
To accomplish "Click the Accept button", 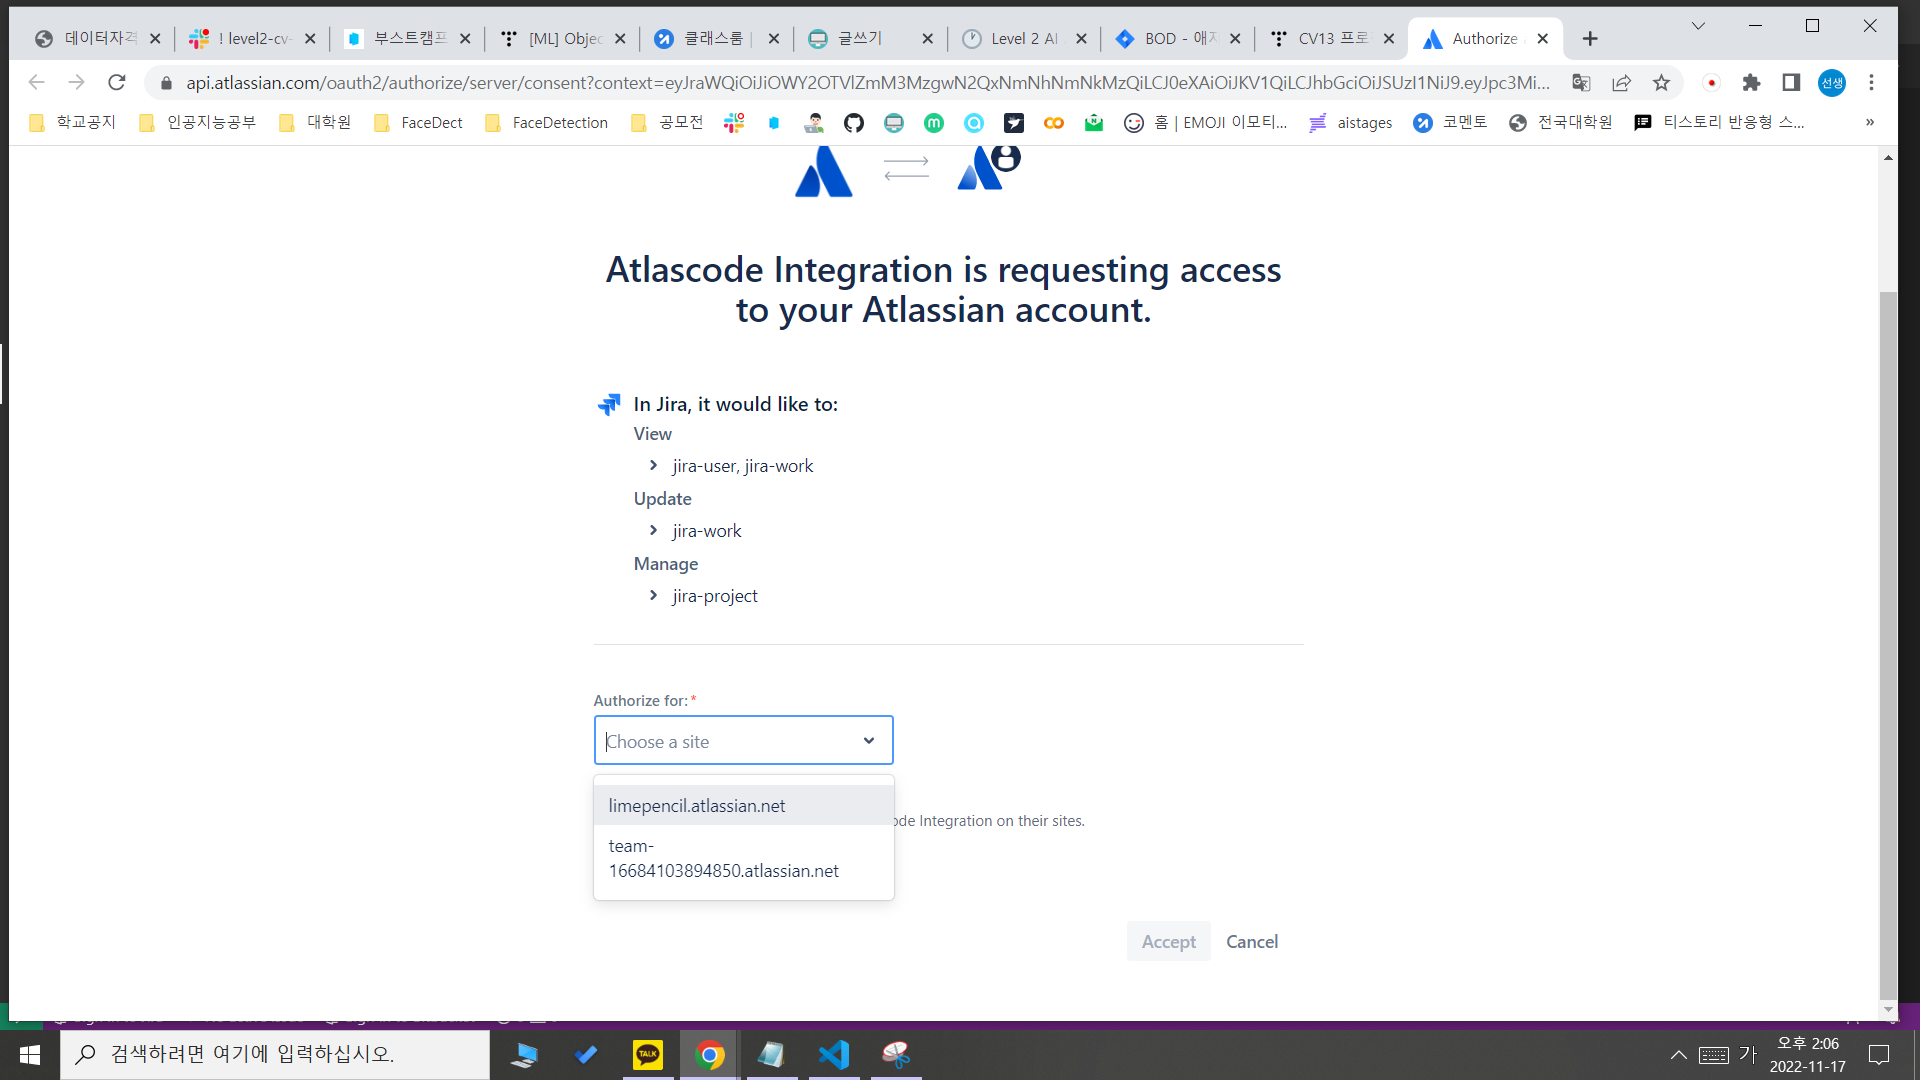I will (1168, 942).
